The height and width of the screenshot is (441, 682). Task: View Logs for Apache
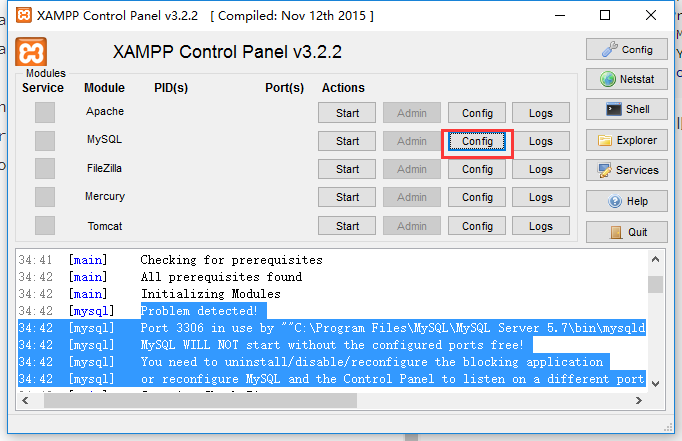pyautogui.click(x=541, y=113)
